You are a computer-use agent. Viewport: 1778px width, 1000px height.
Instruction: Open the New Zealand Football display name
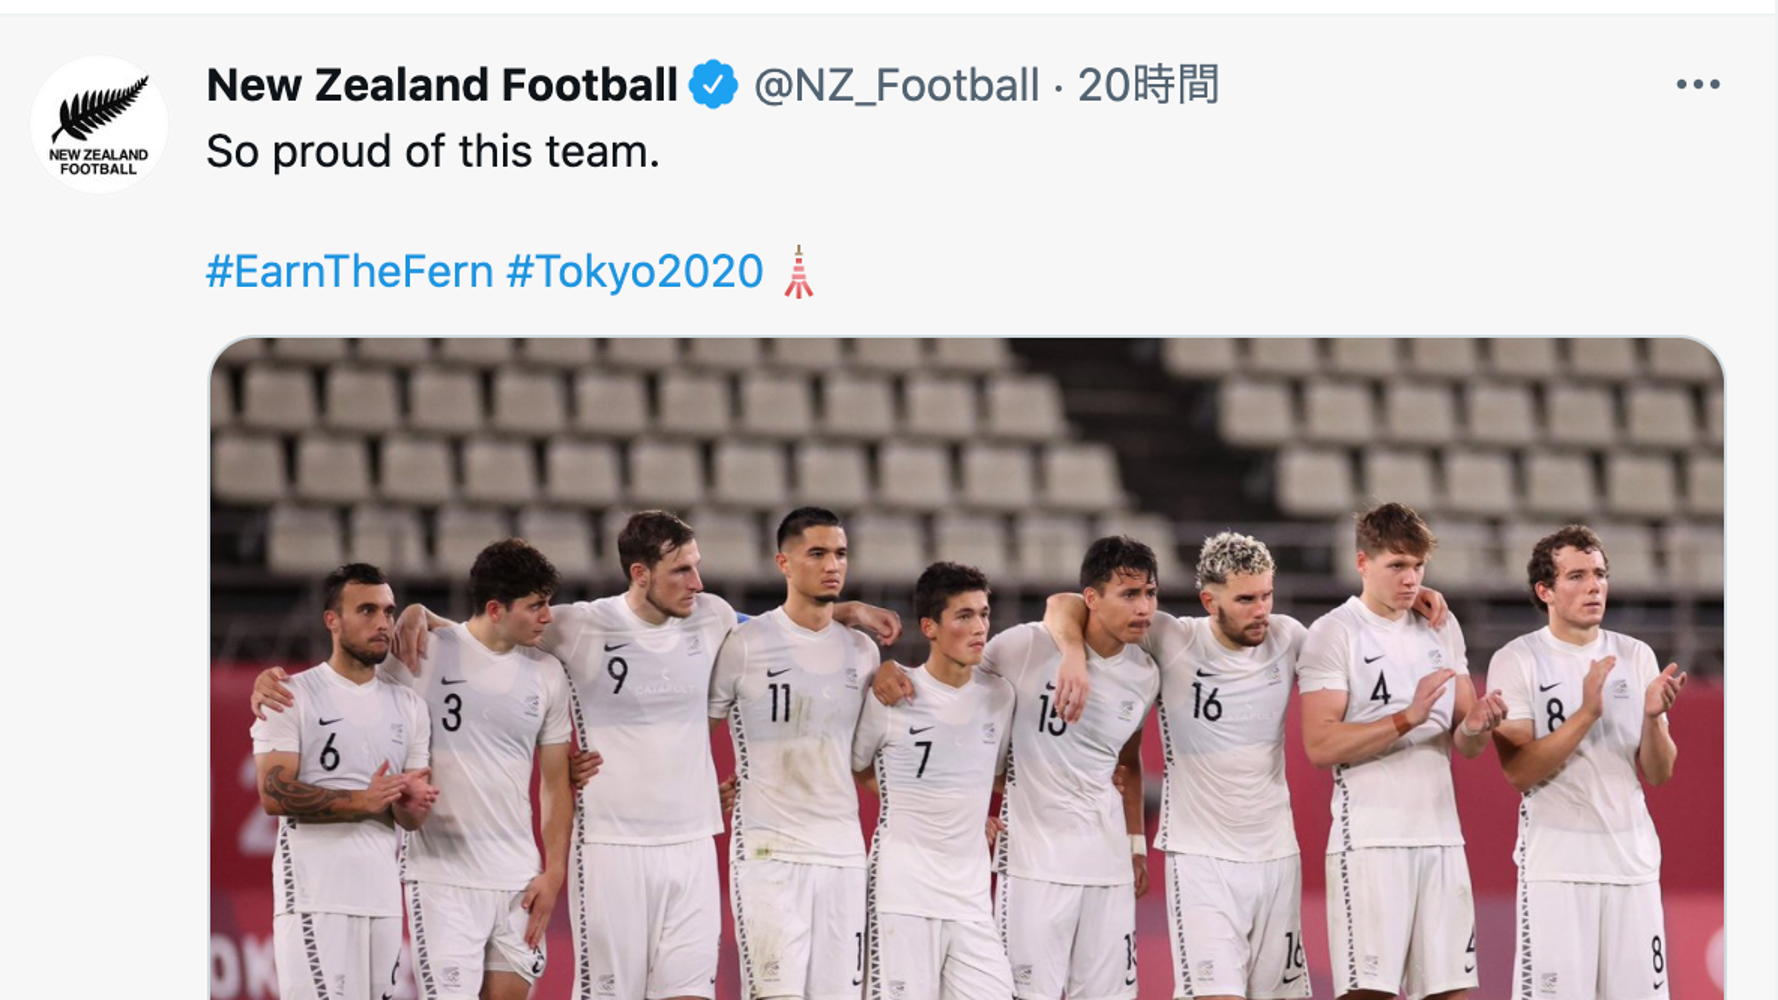441,85
